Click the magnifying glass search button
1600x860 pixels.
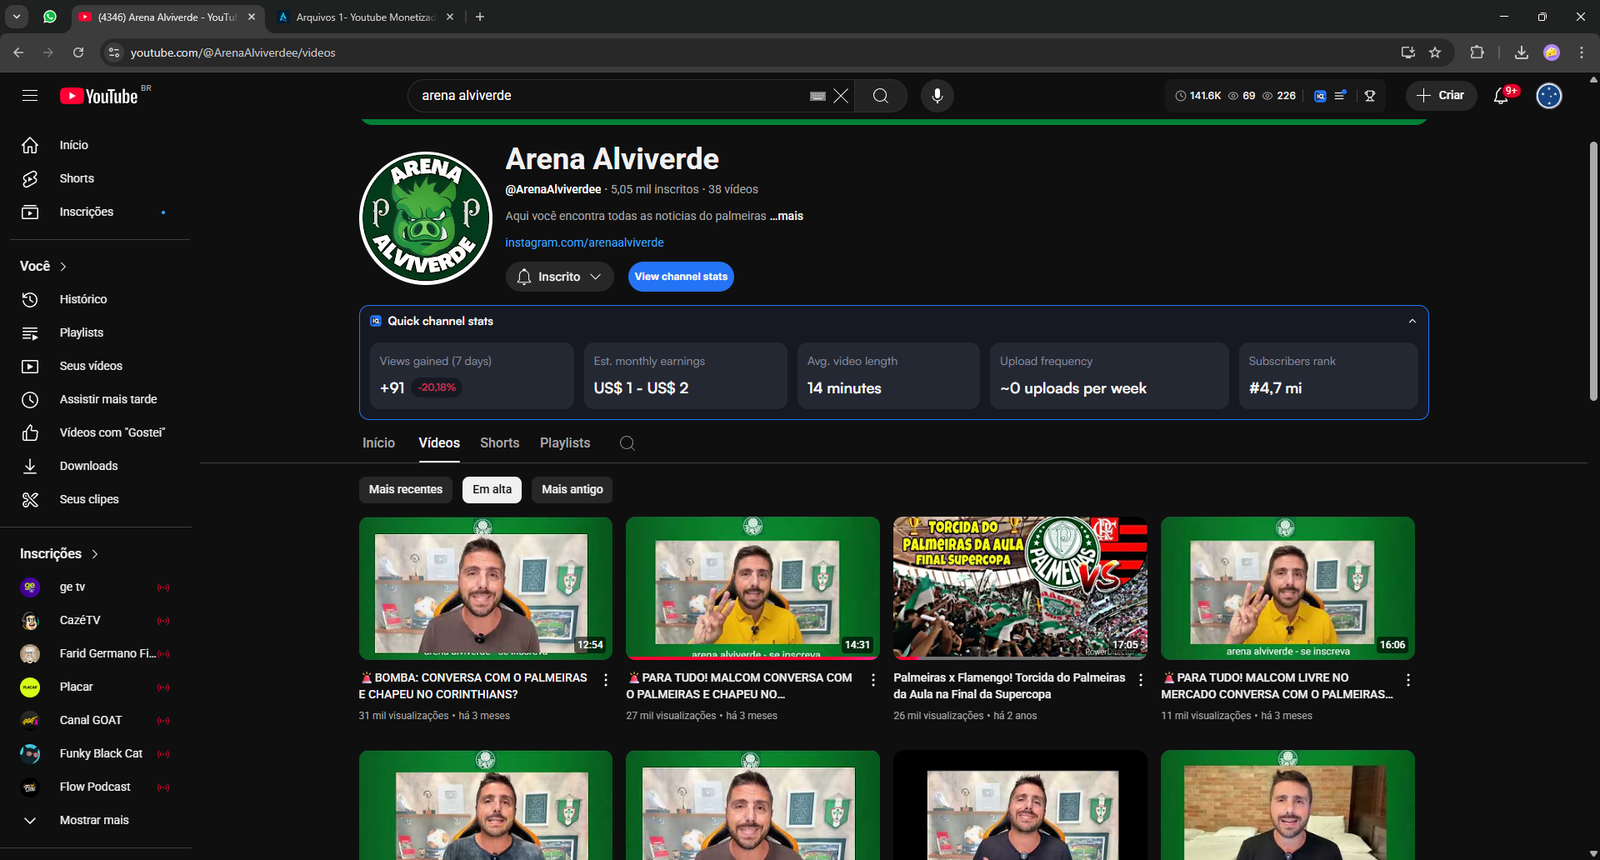tap(880, 96)
